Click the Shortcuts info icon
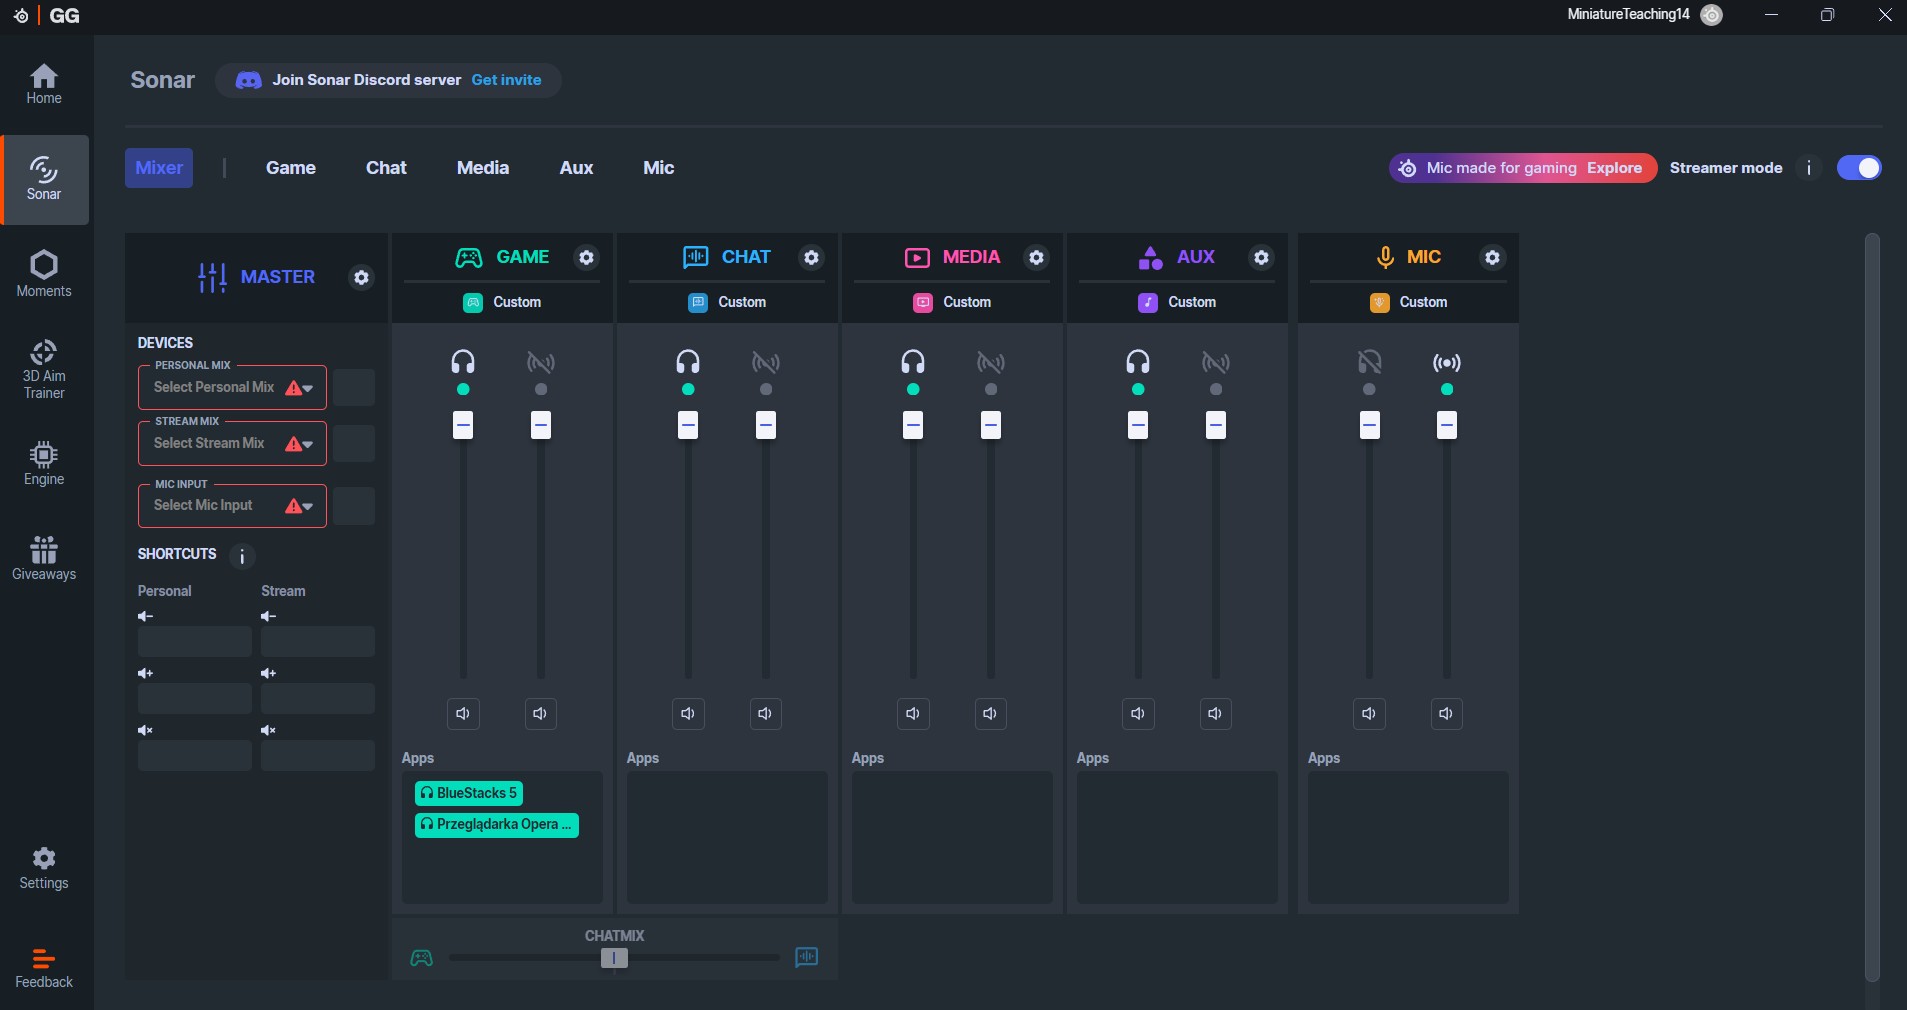1907x1010 pixels. coord(242,556)
